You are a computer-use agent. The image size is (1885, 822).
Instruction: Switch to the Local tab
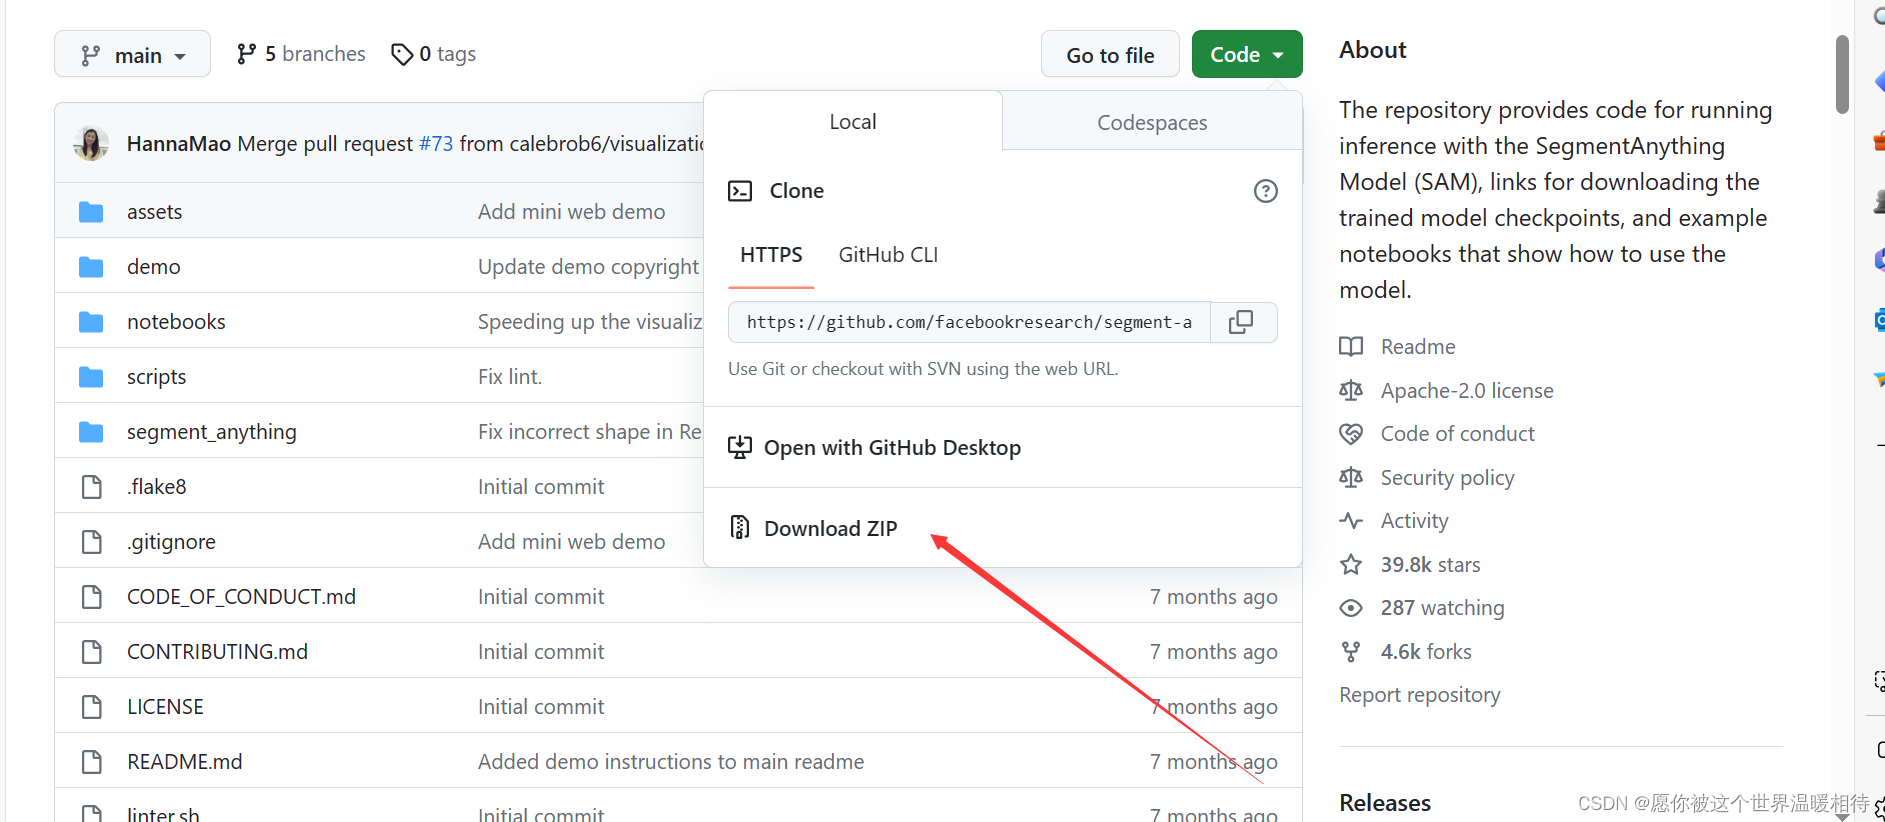(x=853, y=121)
